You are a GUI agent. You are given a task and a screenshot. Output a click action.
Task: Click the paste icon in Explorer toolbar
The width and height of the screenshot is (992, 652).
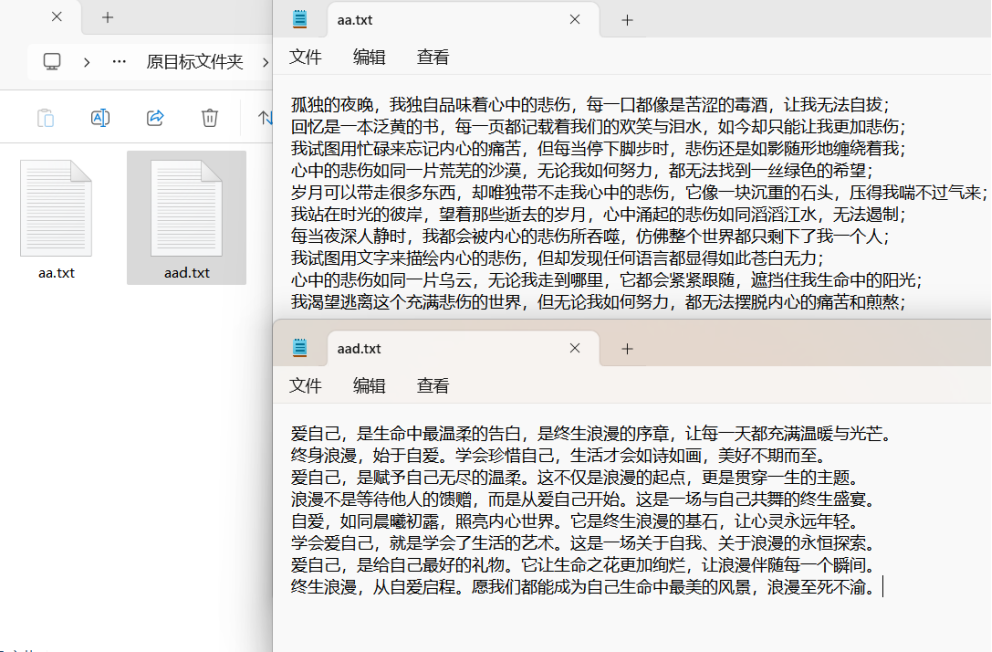point(46,118)
